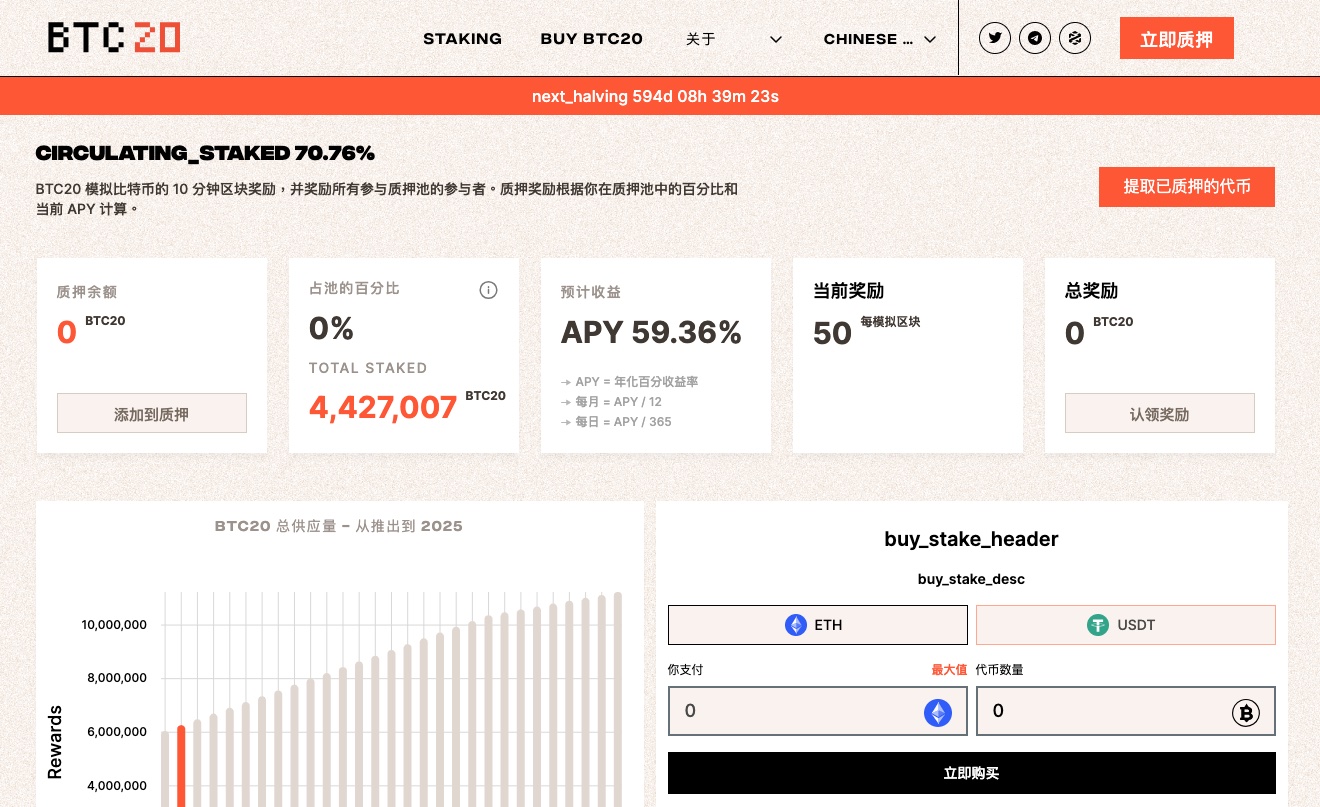The height and width of the screenshot is (807, 1320).
Task: Click the Bitcoin coin icon in 代币数量 field
Action: click(1246, 712)
